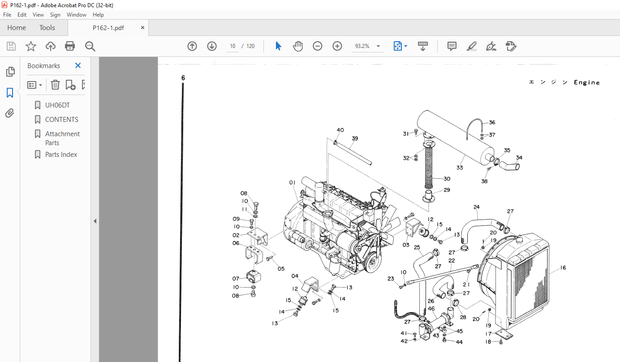Image resolution: width=620 pixels, height=362 pixels.
Task: Open the Help menu
Action: (x=98, y=15)
